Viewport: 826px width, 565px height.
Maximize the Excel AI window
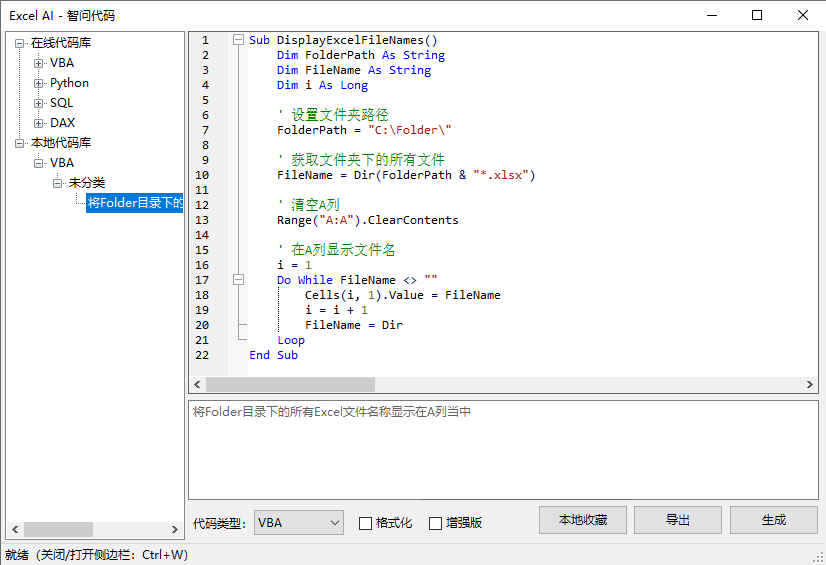(x=757, y=15)
